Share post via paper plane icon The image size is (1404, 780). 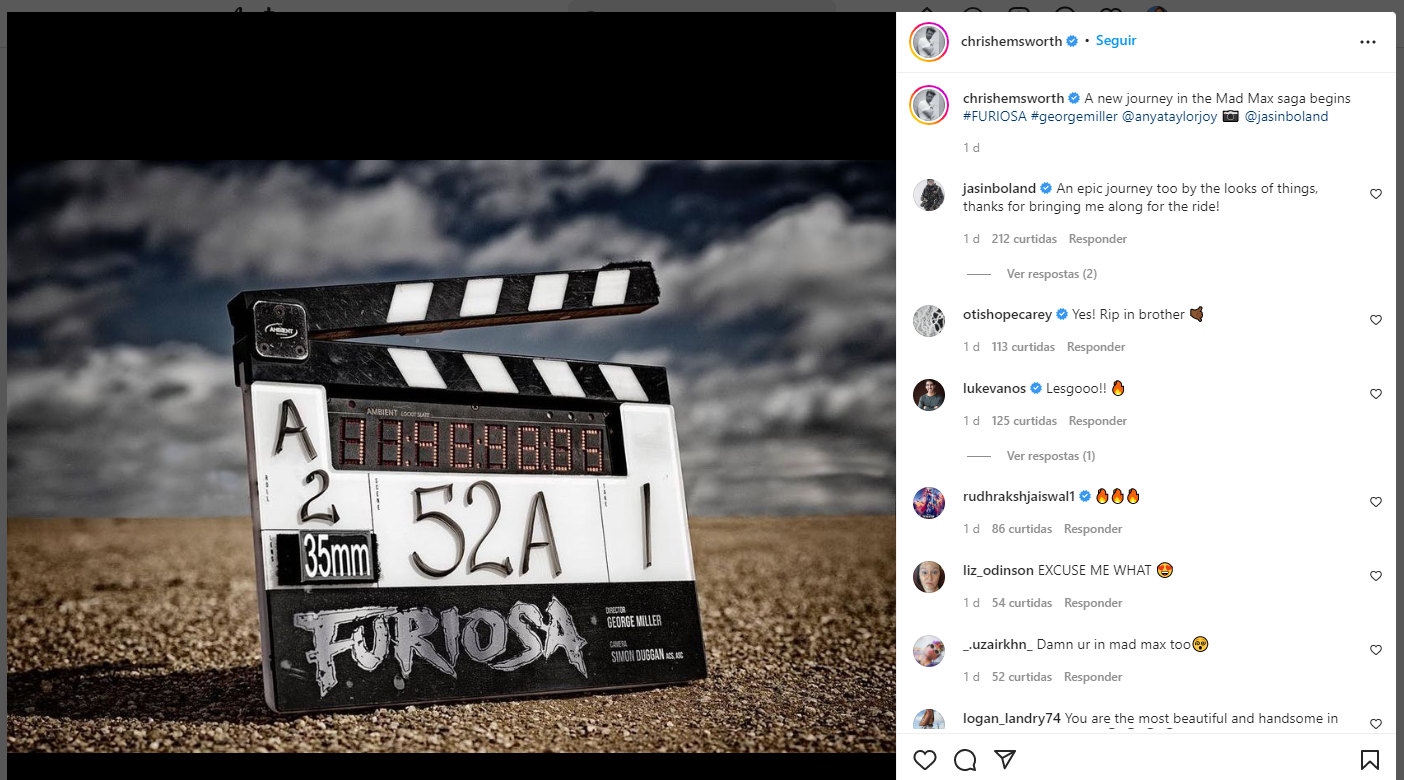tap(1005, 760)
